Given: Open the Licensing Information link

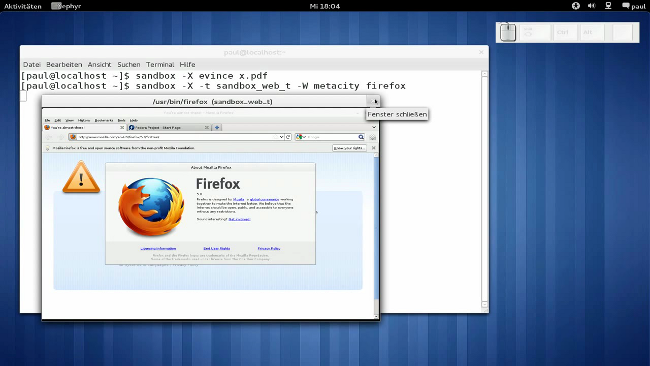Looking at the screenshot, I should [x=158, y=248].
